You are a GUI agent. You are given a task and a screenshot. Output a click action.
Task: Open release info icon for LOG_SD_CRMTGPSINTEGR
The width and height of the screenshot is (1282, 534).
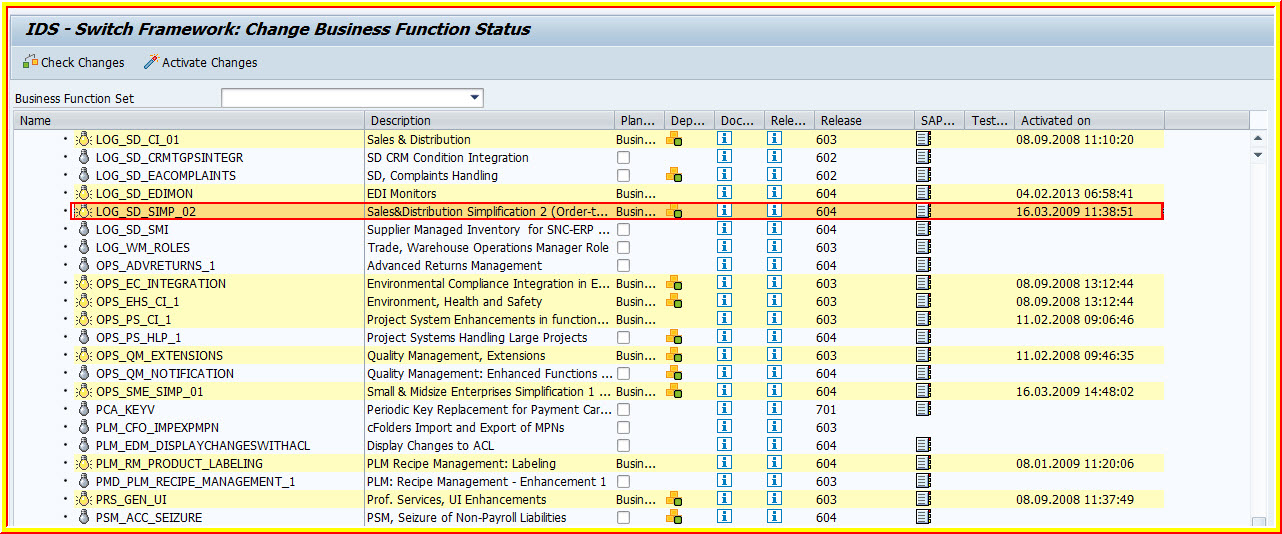click(774, 158)
